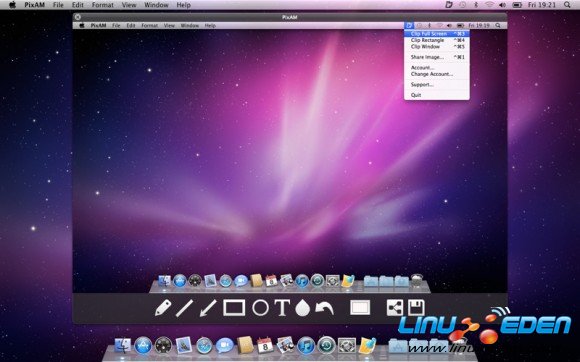Open the View menu
The width and height of the screenshot is (580, 362).
(129, 5)
